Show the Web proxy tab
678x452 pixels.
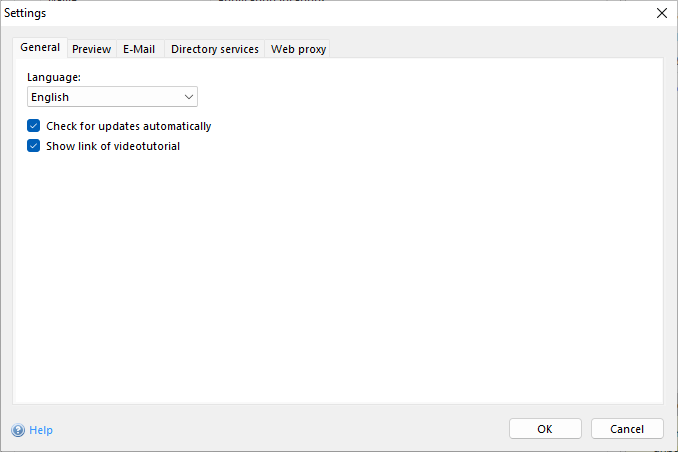pos(298,49)
